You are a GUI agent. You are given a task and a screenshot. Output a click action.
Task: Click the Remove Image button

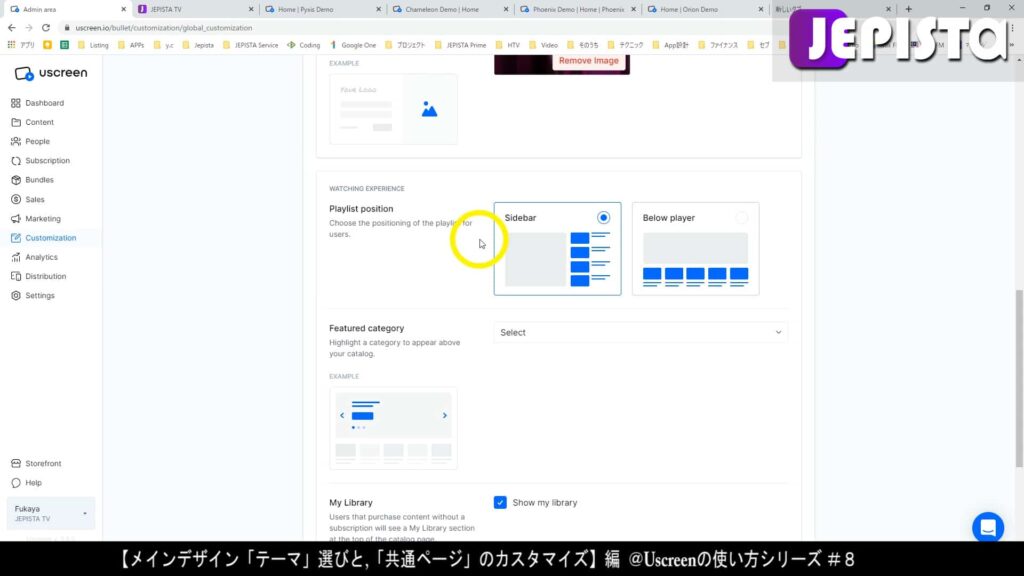[588, 61]
